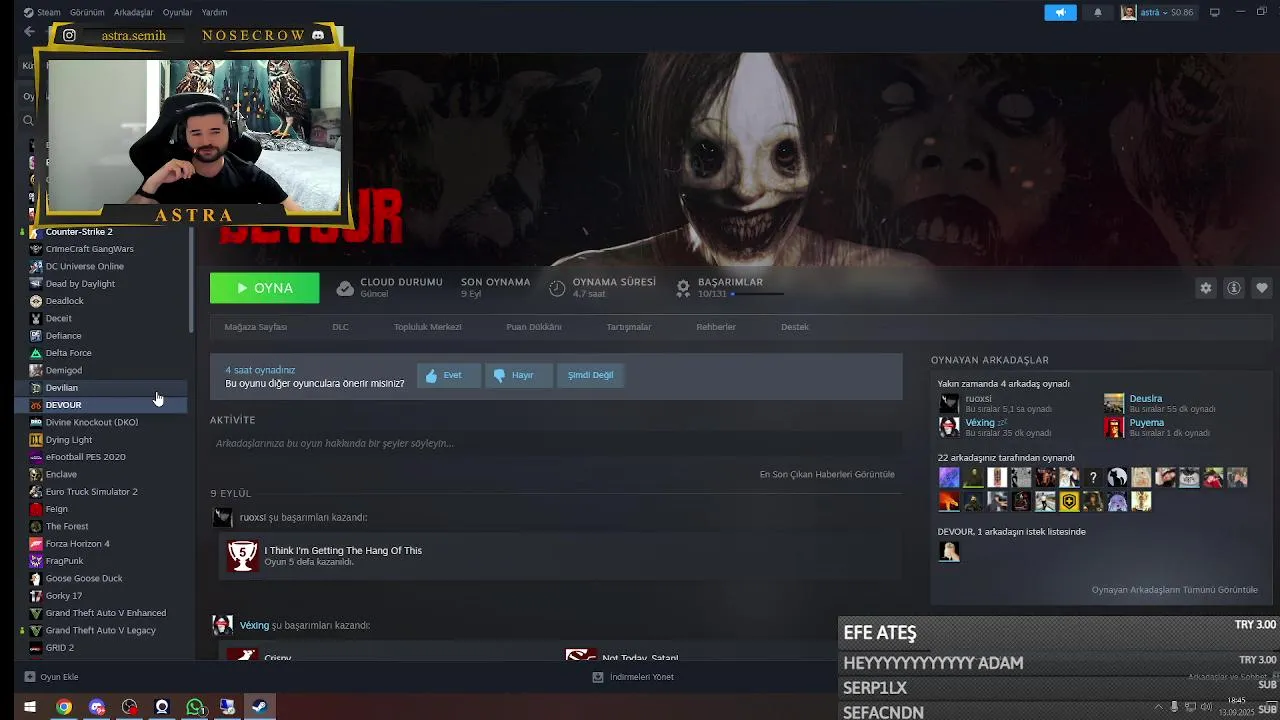Click Add a game plus icon
The image size is (1280, 720).
[29, 677]
